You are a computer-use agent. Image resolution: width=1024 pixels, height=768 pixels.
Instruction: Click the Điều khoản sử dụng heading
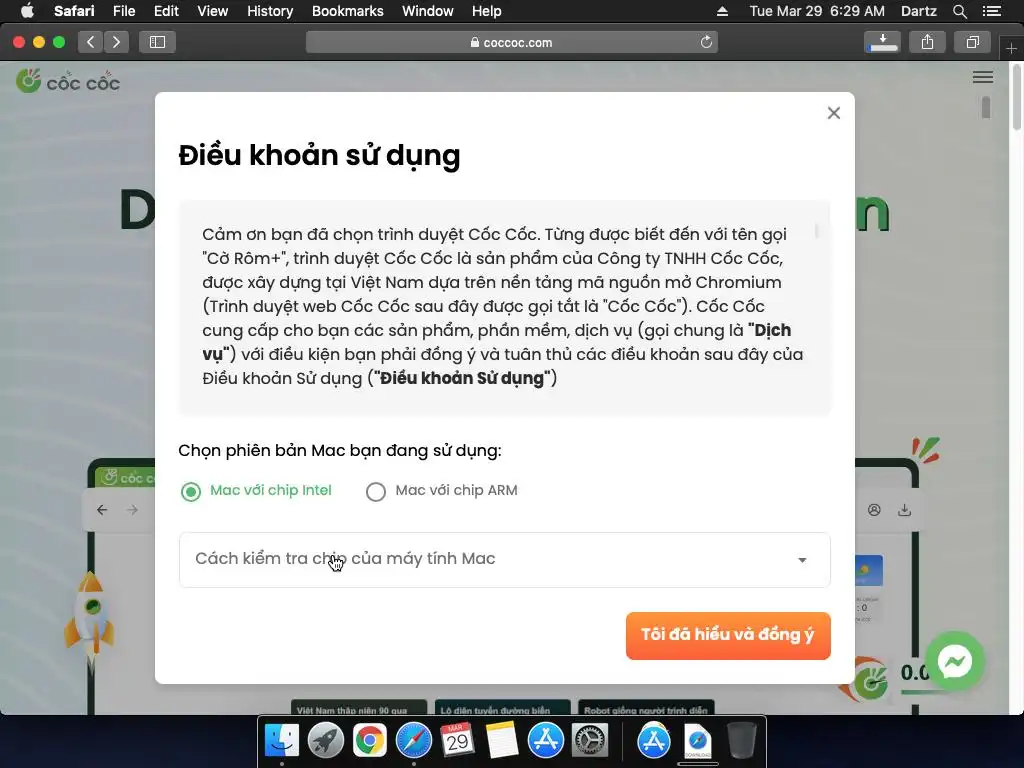(319, 156)
